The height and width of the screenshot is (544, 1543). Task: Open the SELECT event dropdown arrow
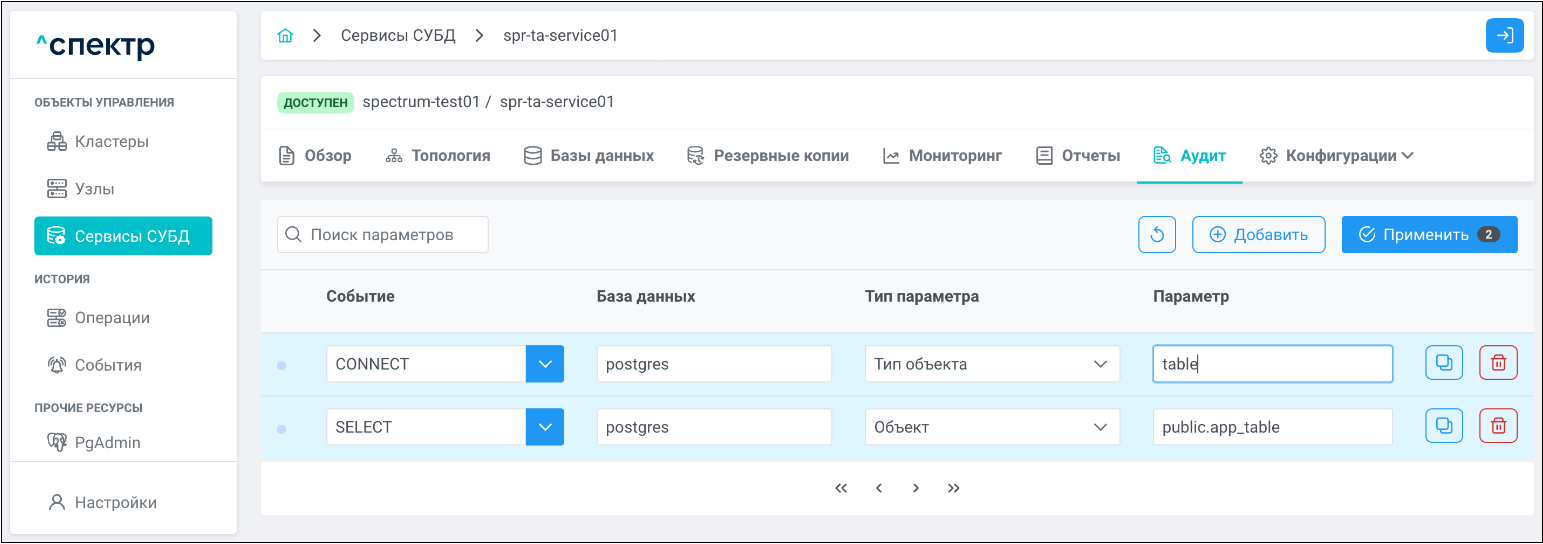[545, 427]
